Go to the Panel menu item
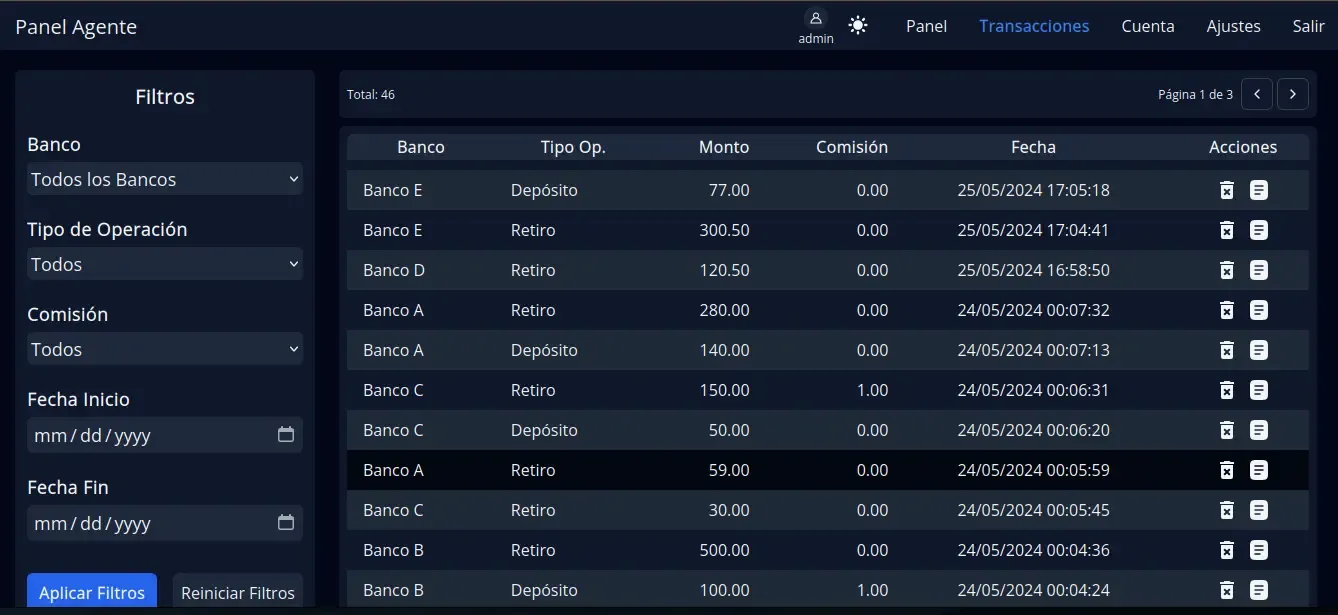The height and width of the screenshot is (615, 1338). pos(926,26)
